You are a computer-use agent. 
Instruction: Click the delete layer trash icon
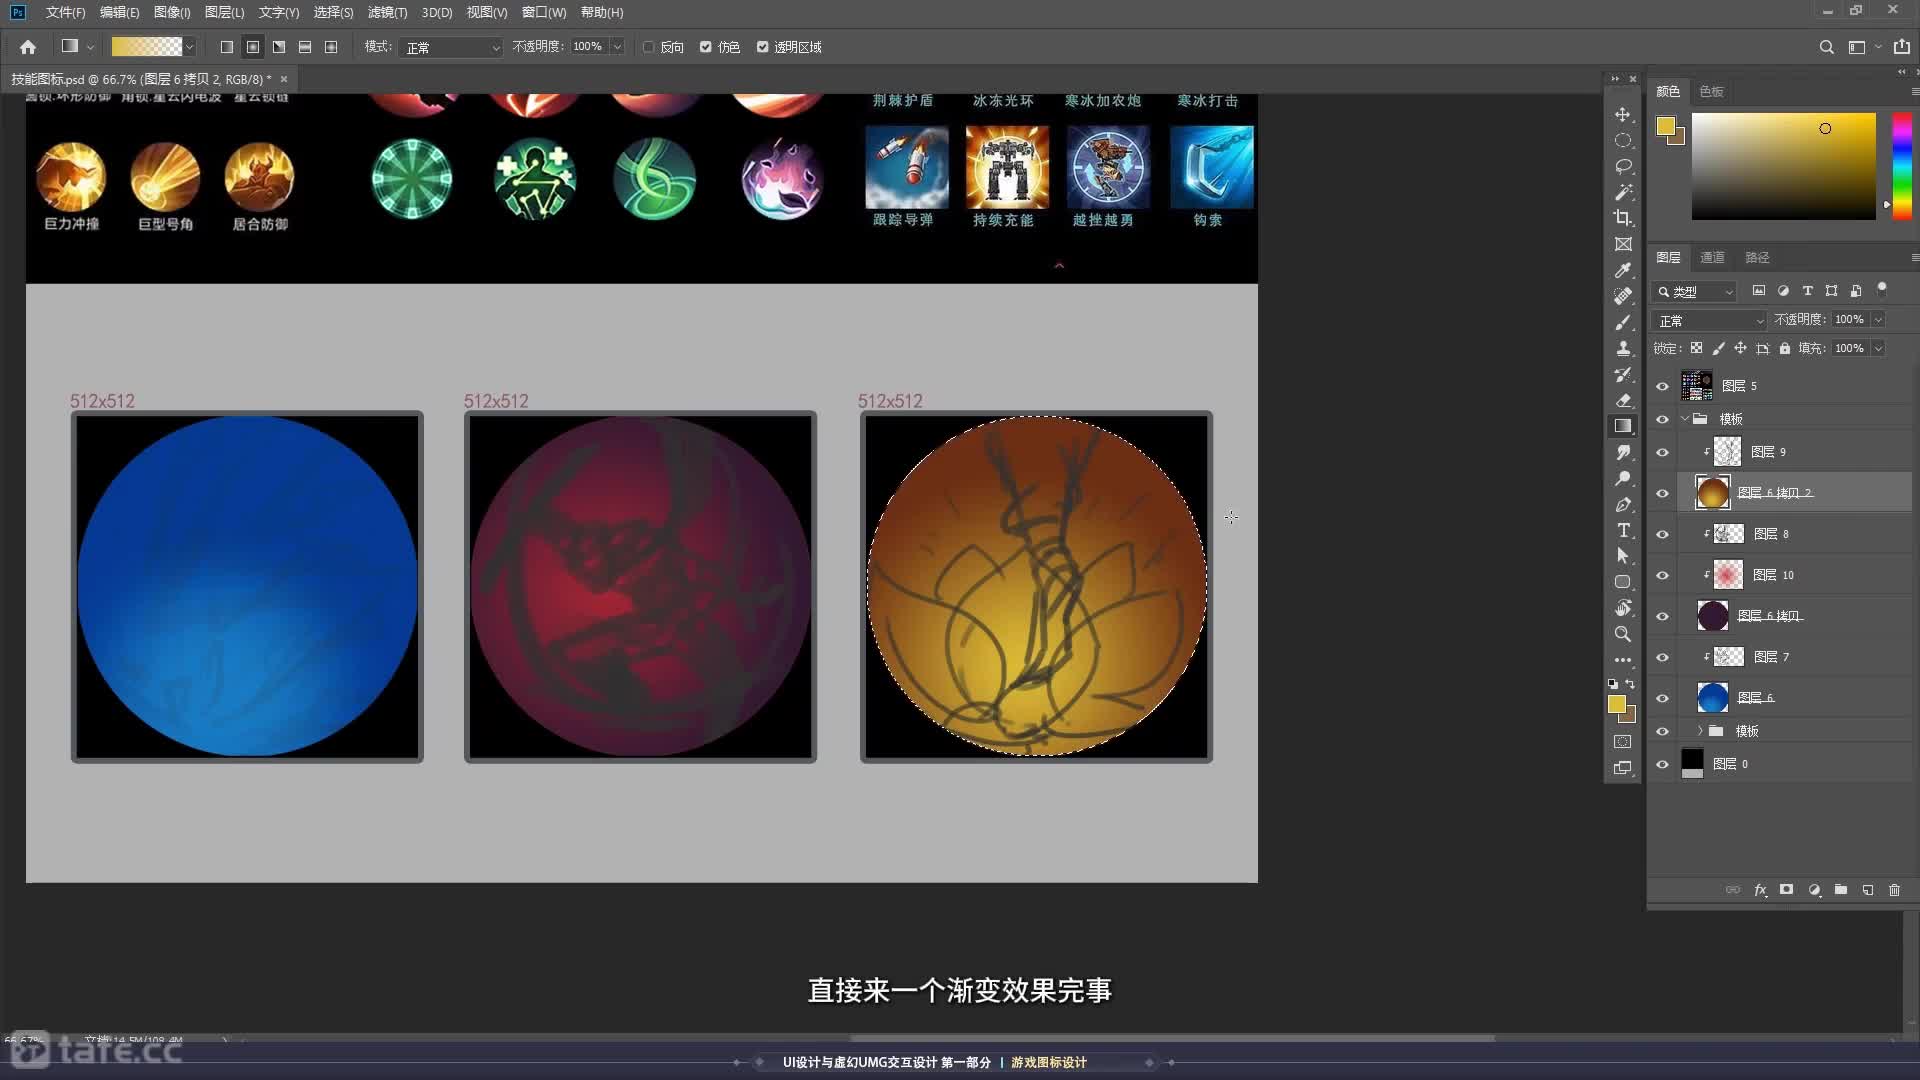coord(1894,890)
